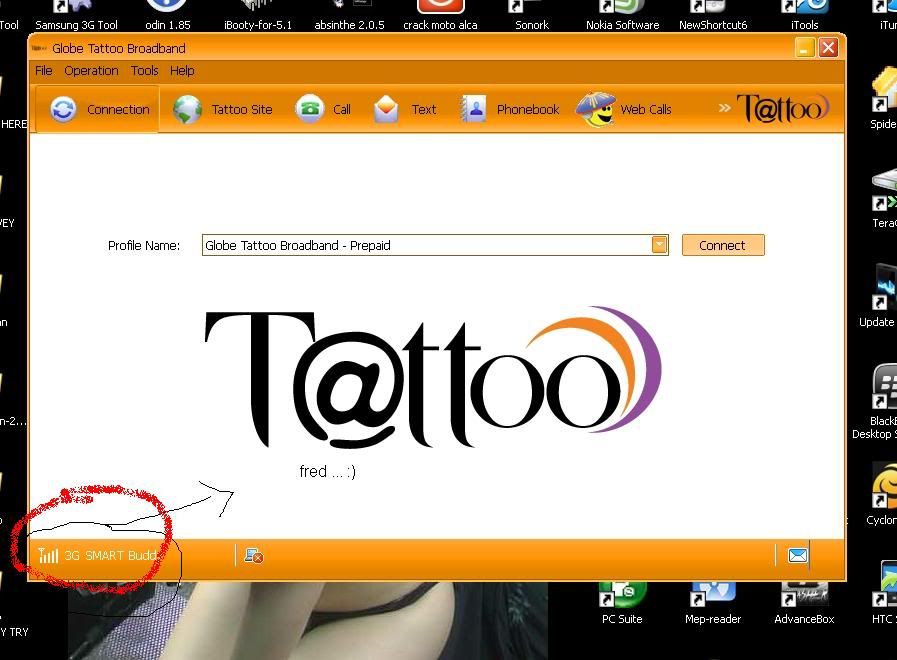Click the Update desktop shortcut icon

click(884, 288)
